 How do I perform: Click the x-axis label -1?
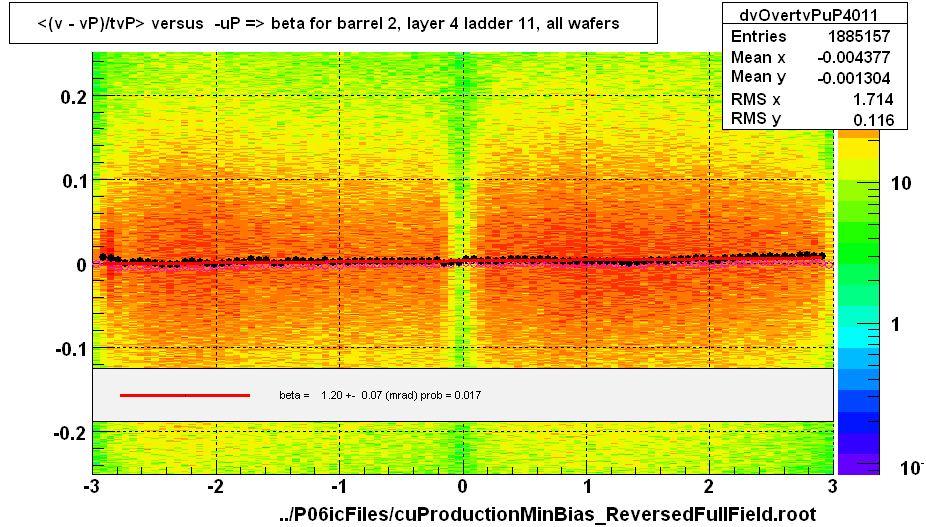coord(337,486)
